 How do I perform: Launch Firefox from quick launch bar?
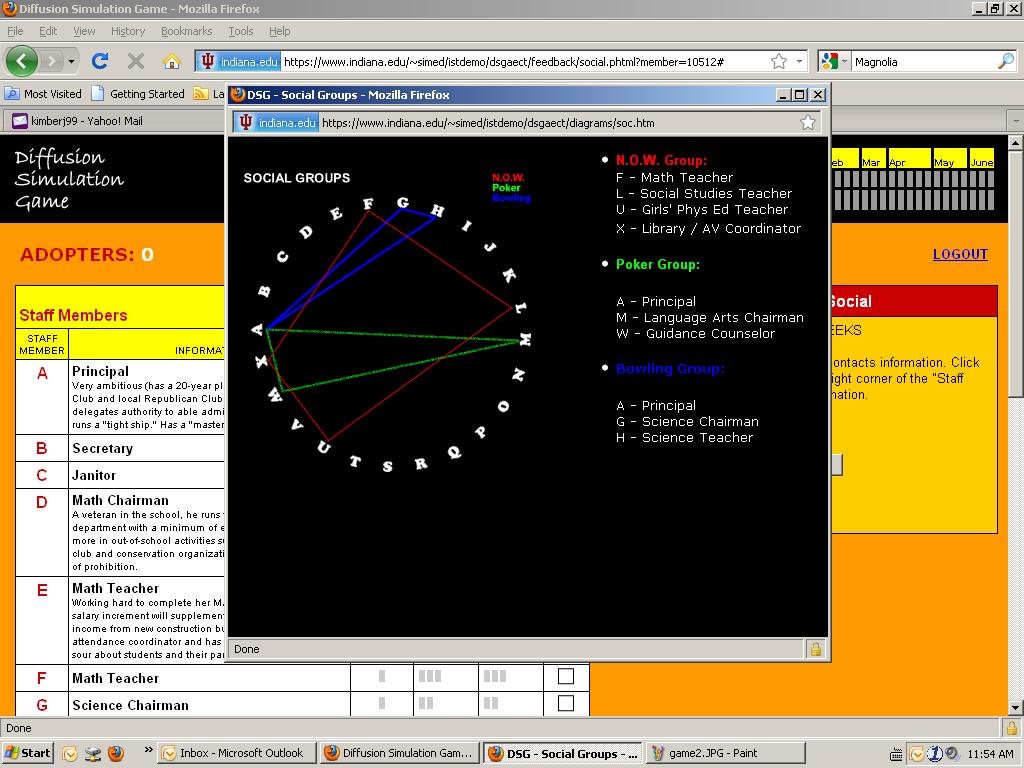115,753
